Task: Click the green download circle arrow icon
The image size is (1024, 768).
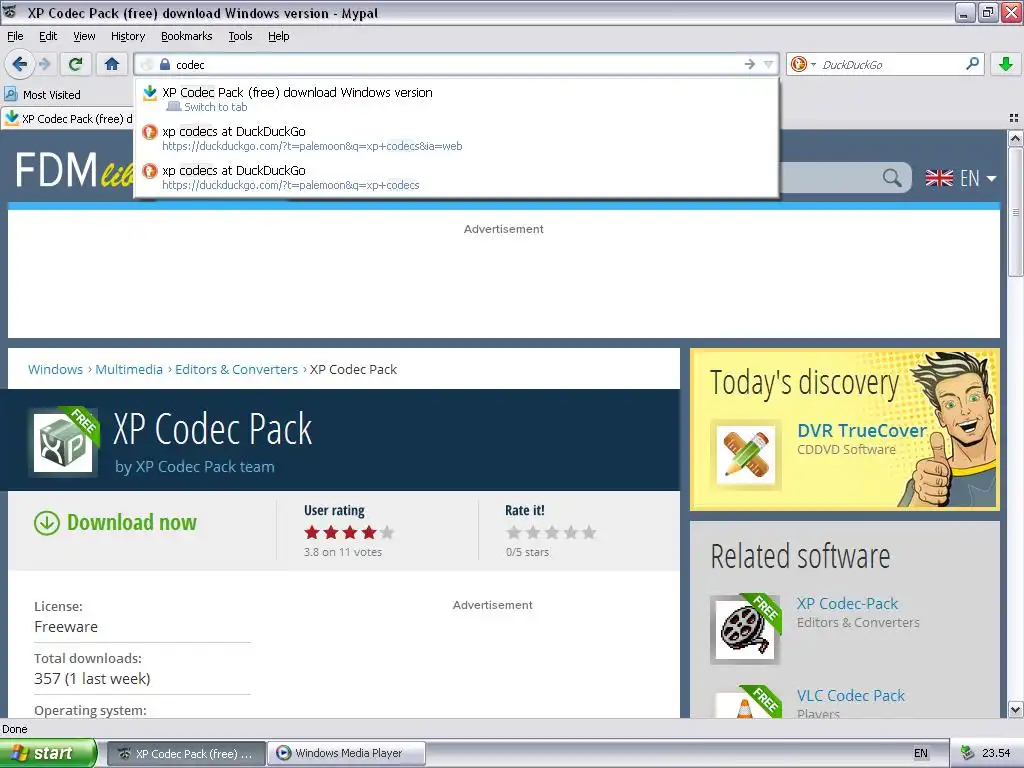Action: click(46, 523)
